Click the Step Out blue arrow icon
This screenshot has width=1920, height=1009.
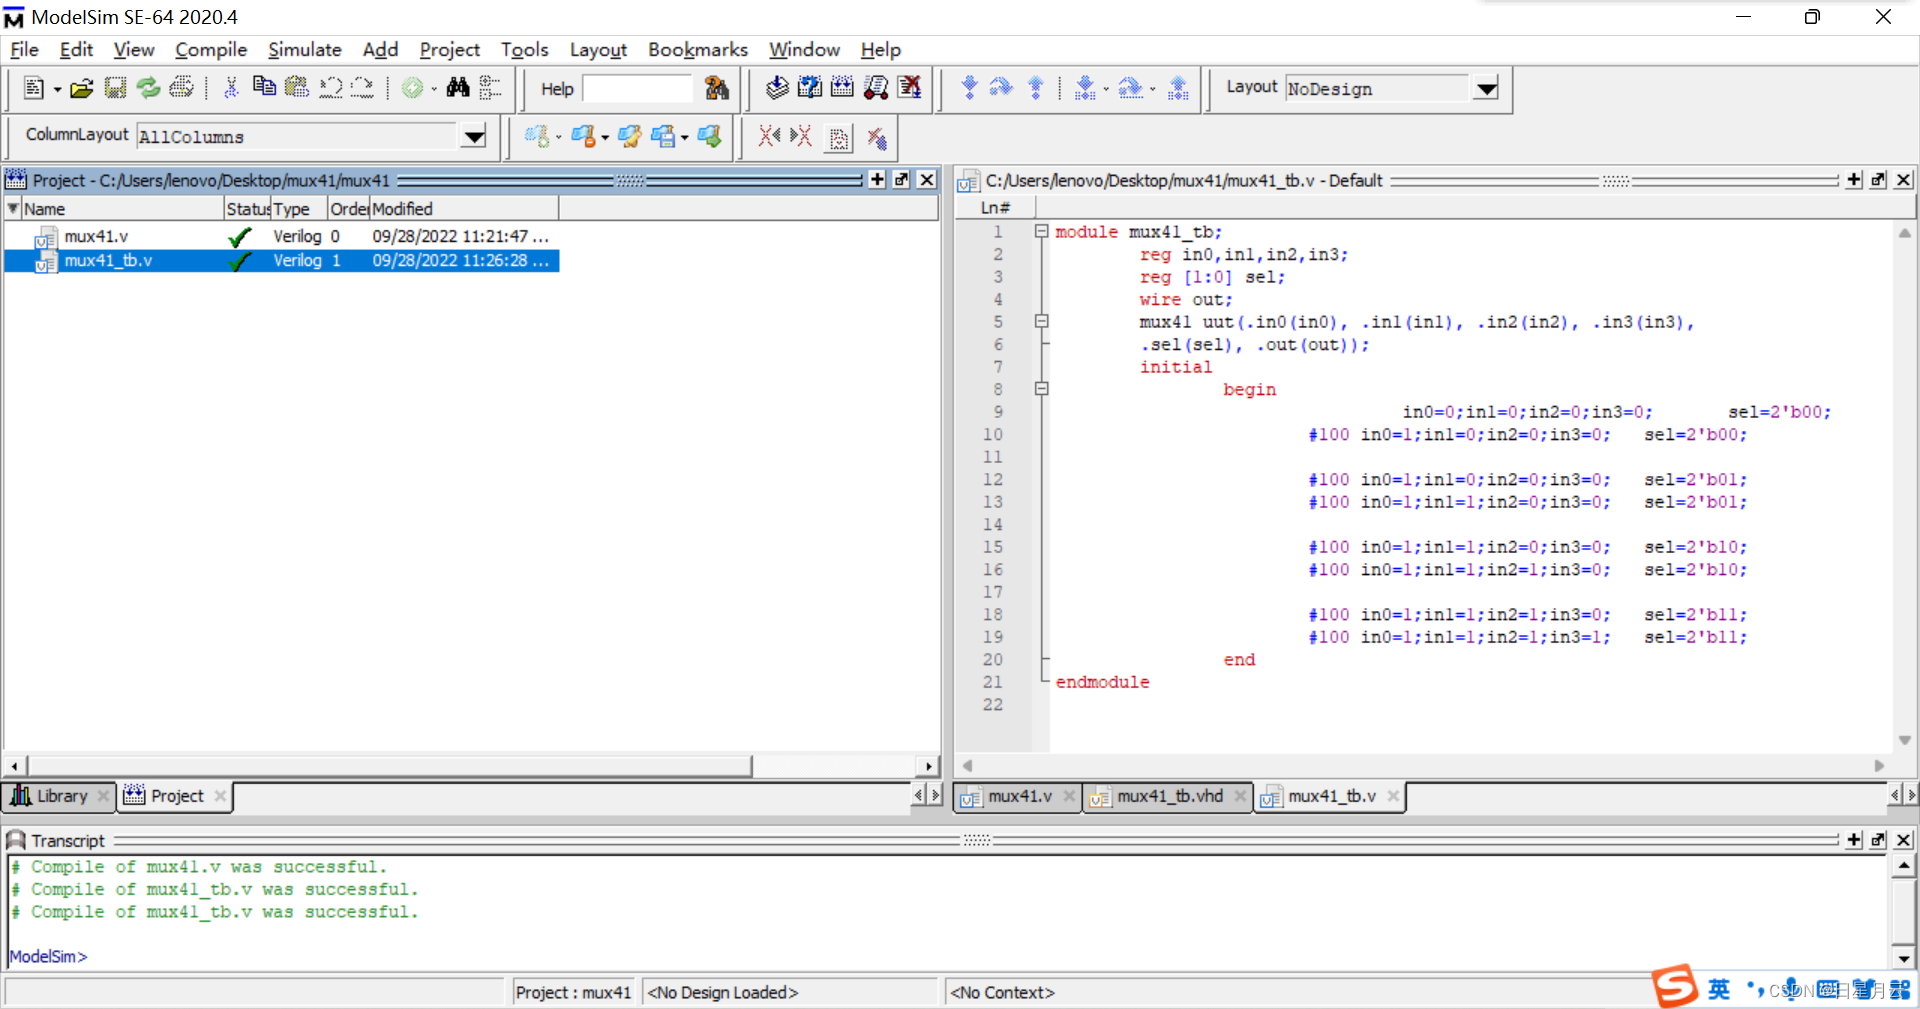click(x=1035, y=88)
